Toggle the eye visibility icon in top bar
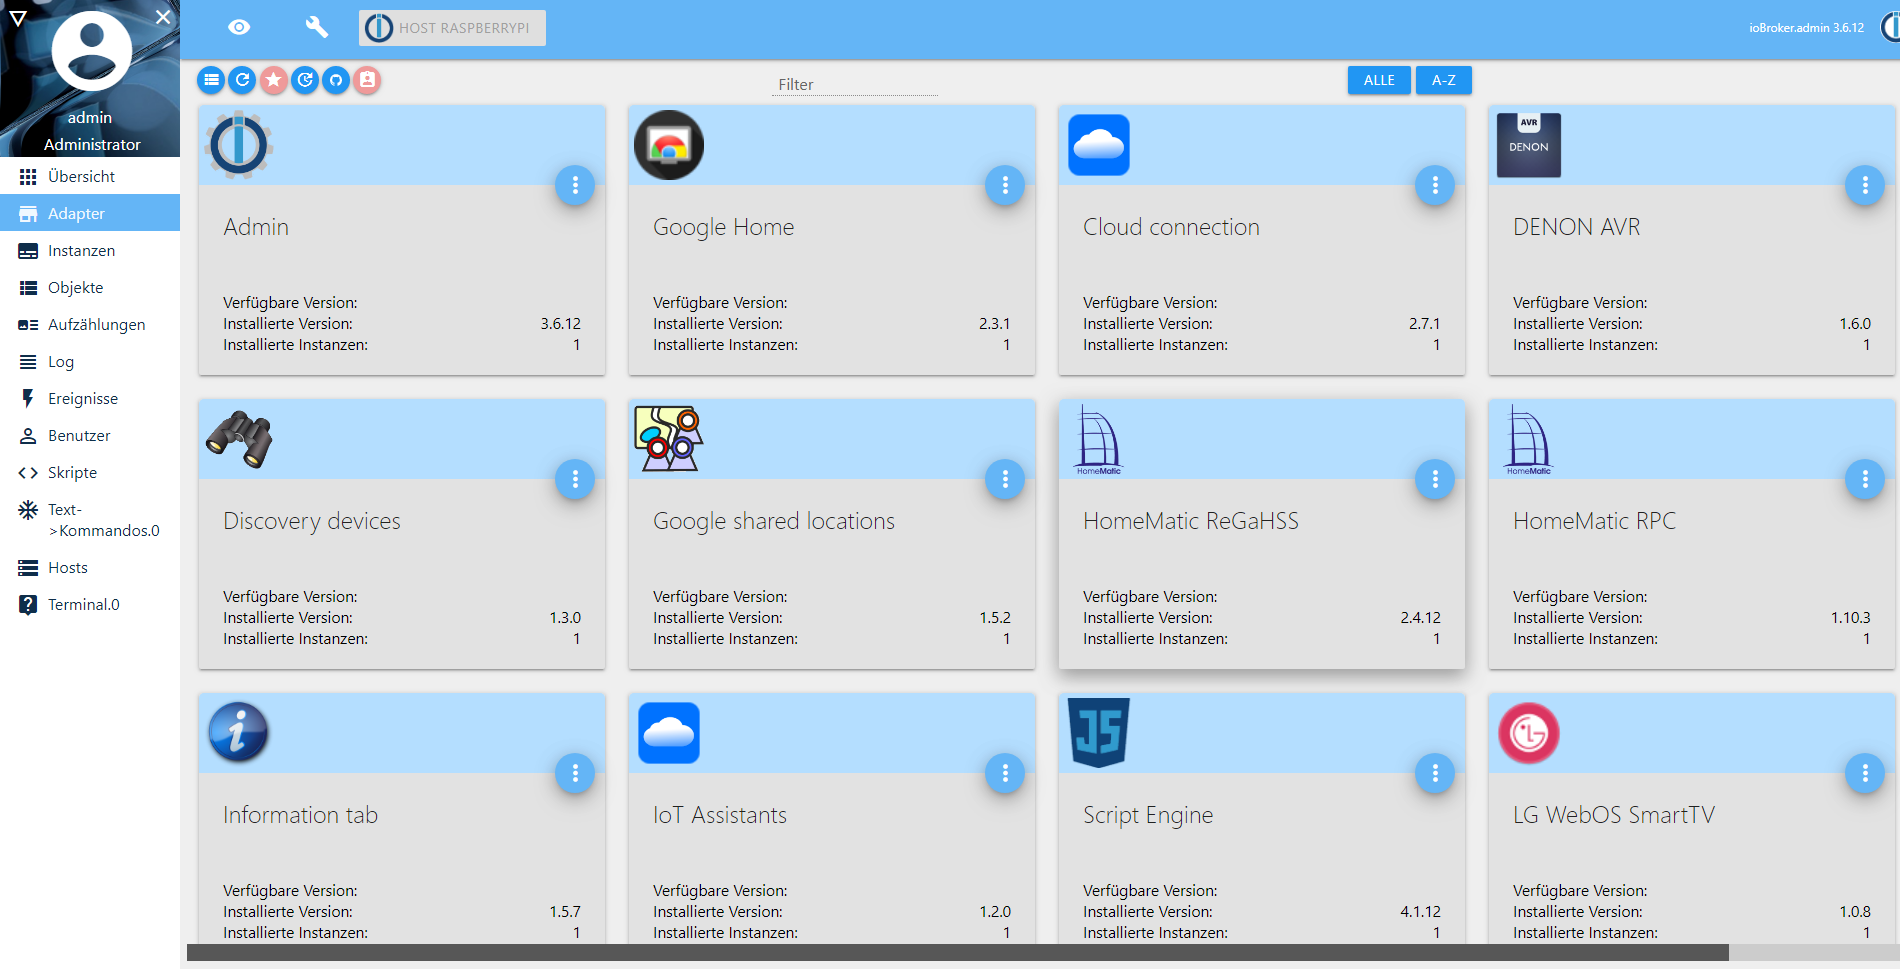Viewport: 1900px width, 969px height. pyautogui.click(x=239, y=27)
